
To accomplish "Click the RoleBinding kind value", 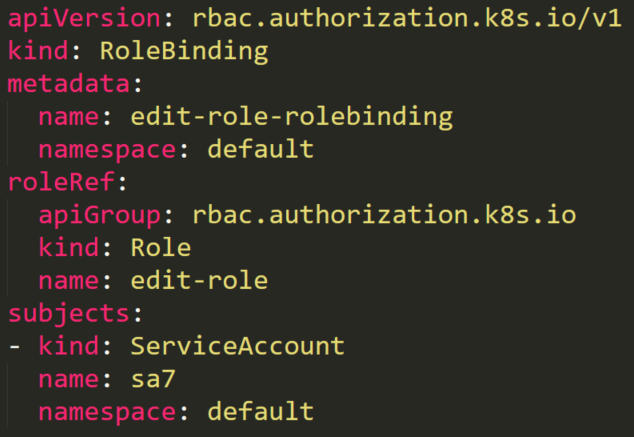I will (x=184, y=52).
